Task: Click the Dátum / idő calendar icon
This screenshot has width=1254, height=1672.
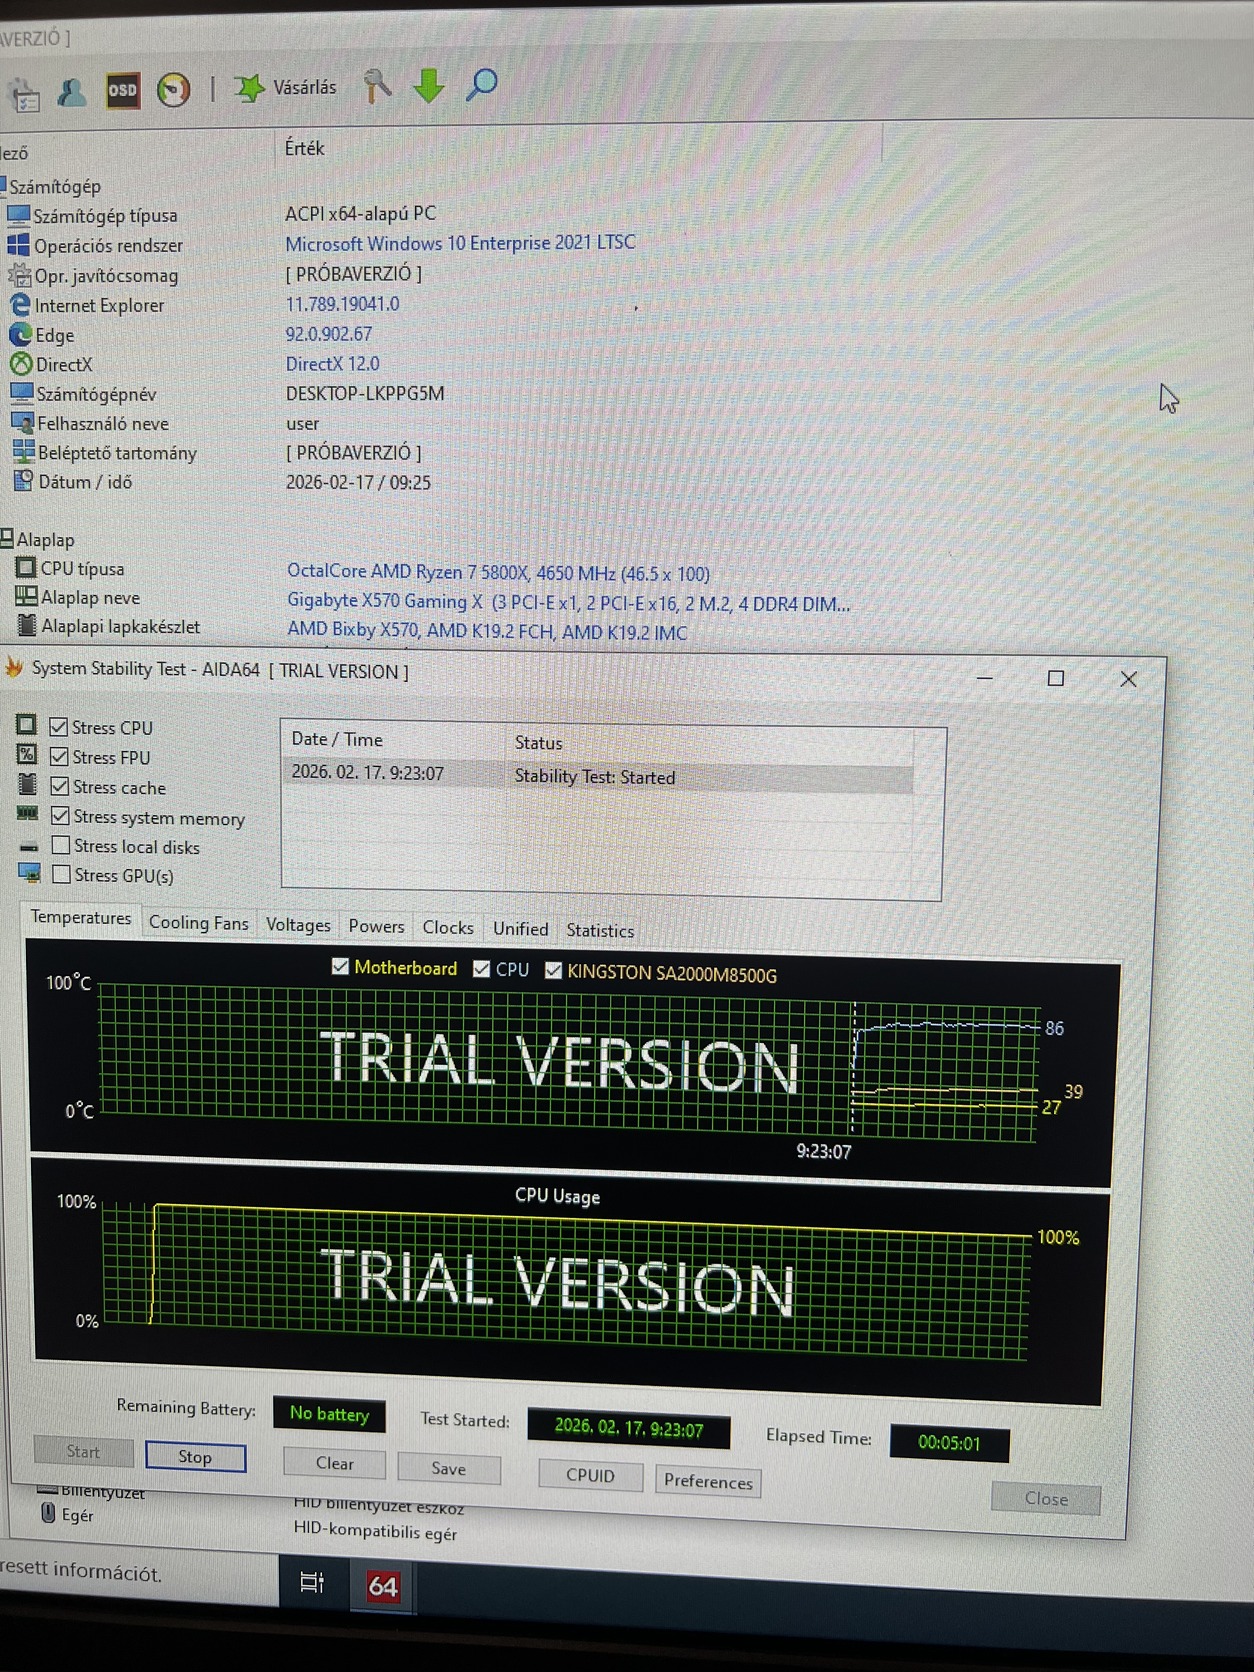Action: click(x=23, y=481)
